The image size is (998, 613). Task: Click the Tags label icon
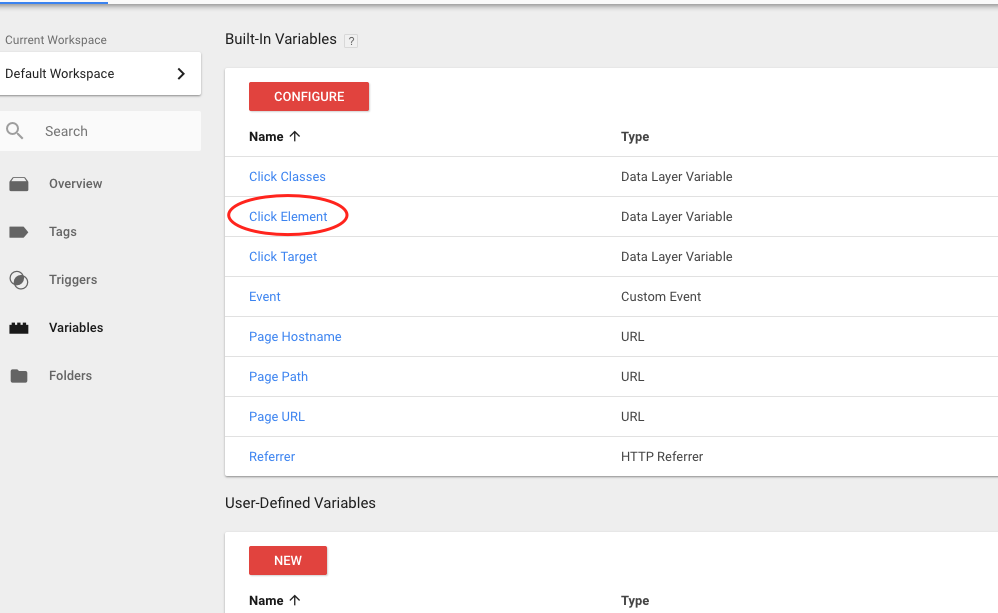click(18, 232)
